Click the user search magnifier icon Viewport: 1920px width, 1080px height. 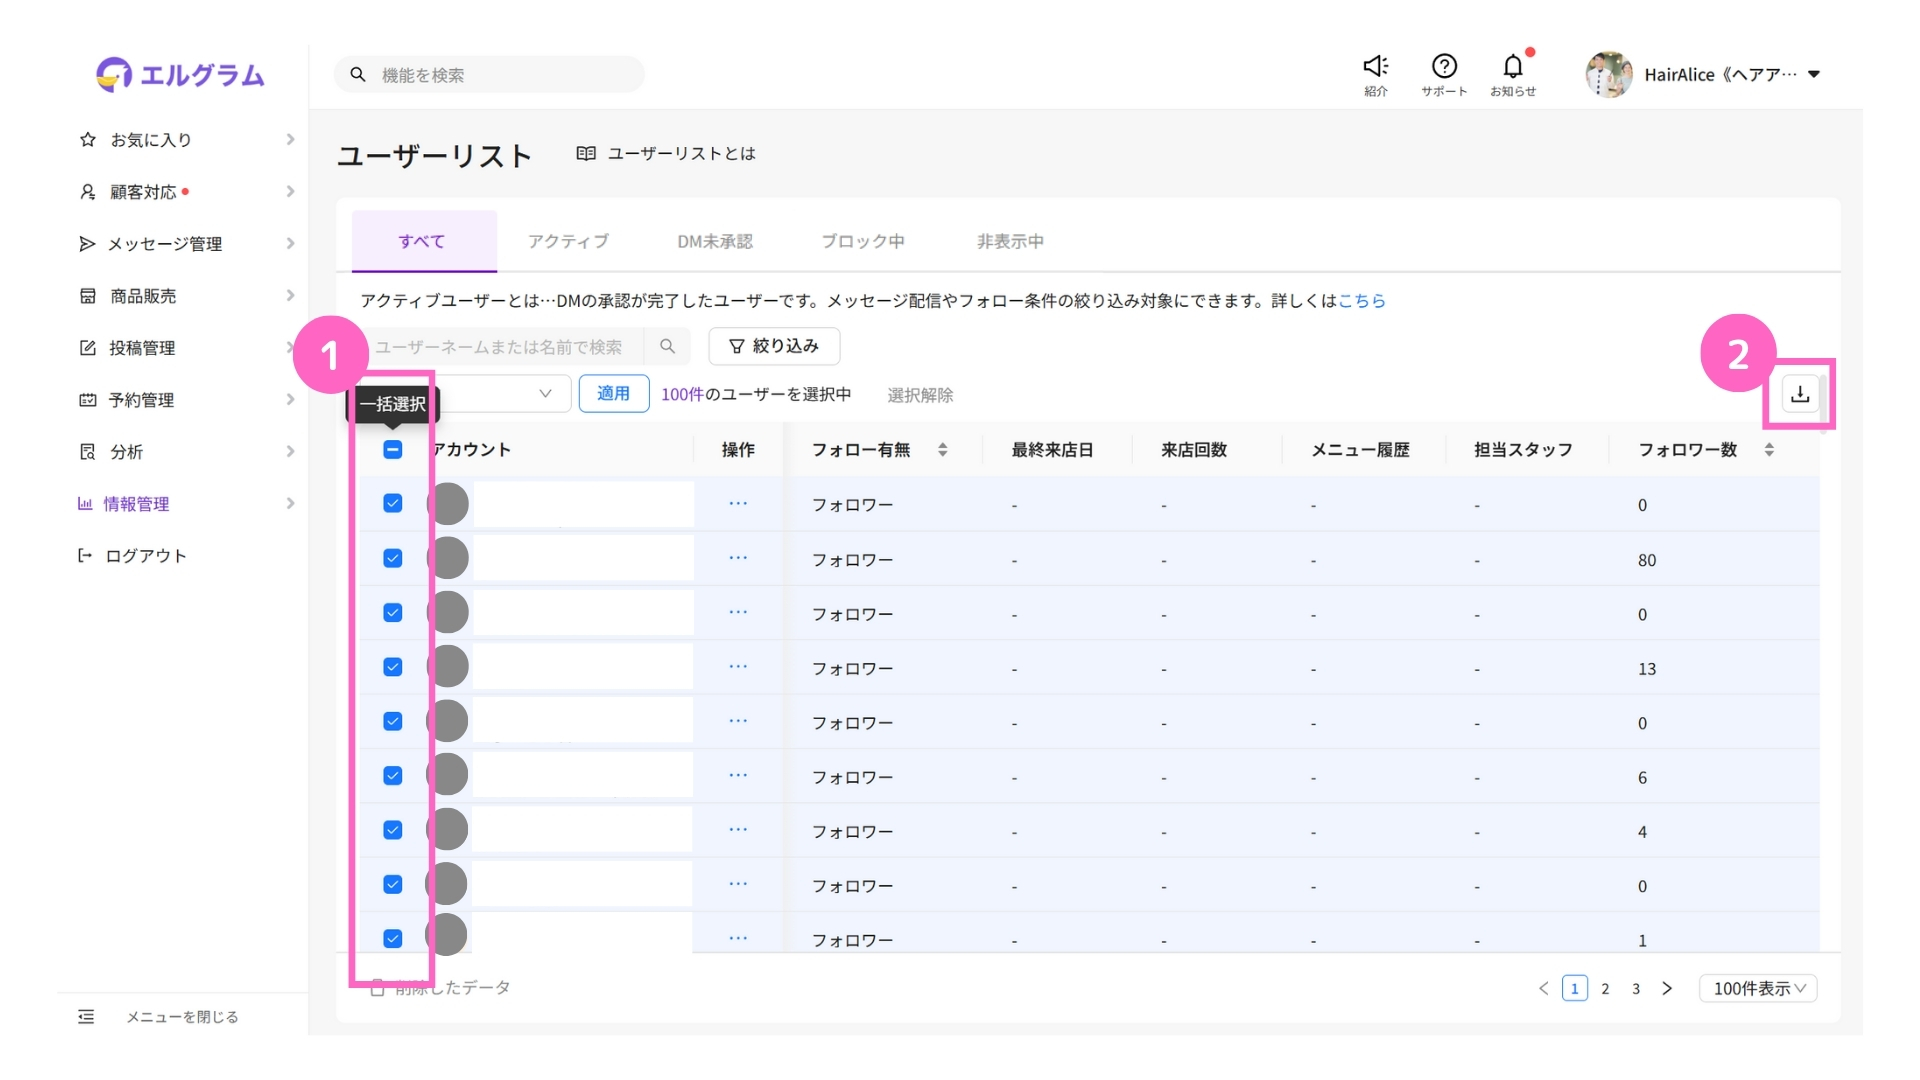pos(667,347)
